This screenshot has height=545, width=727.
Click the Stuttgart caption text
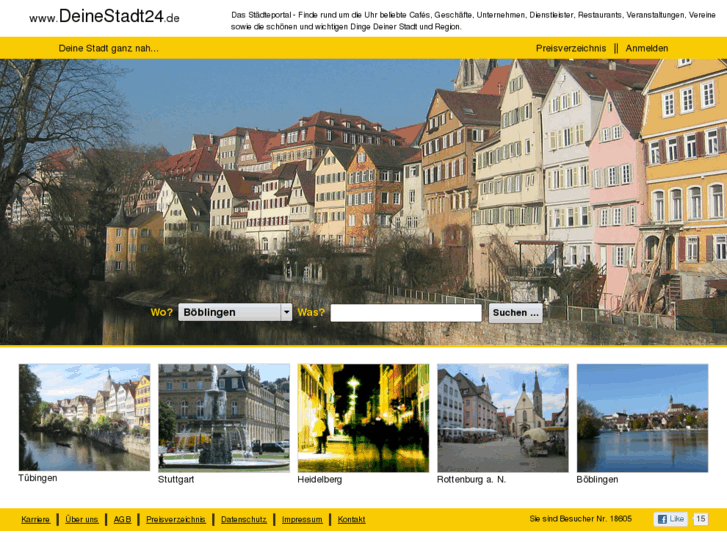pos(176,480)
